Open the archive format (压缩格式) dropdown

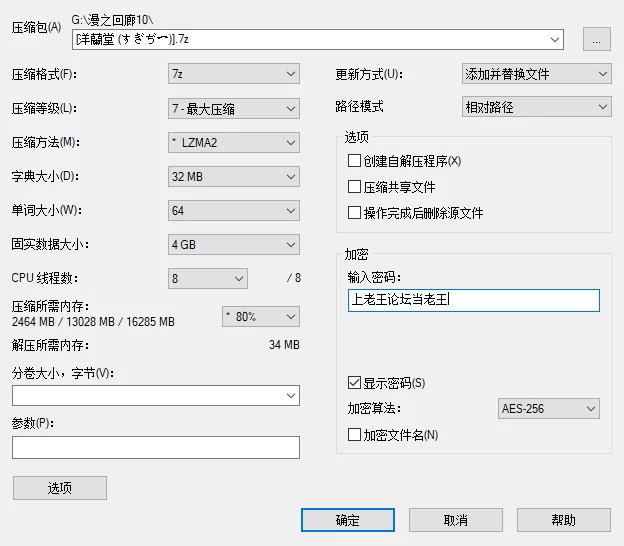pyautogui.click(x=233, y=74)
